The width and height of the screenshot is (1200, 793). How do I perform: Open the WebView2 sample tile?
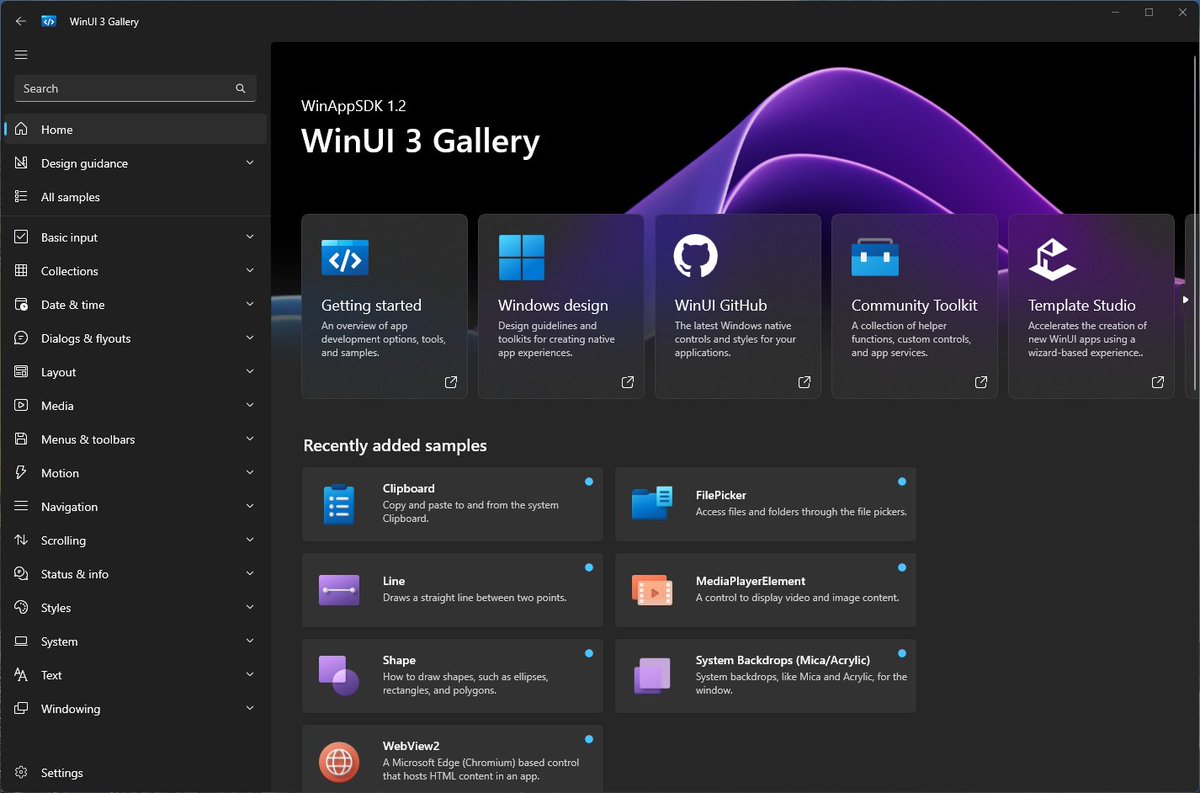[x=453, y=759]
